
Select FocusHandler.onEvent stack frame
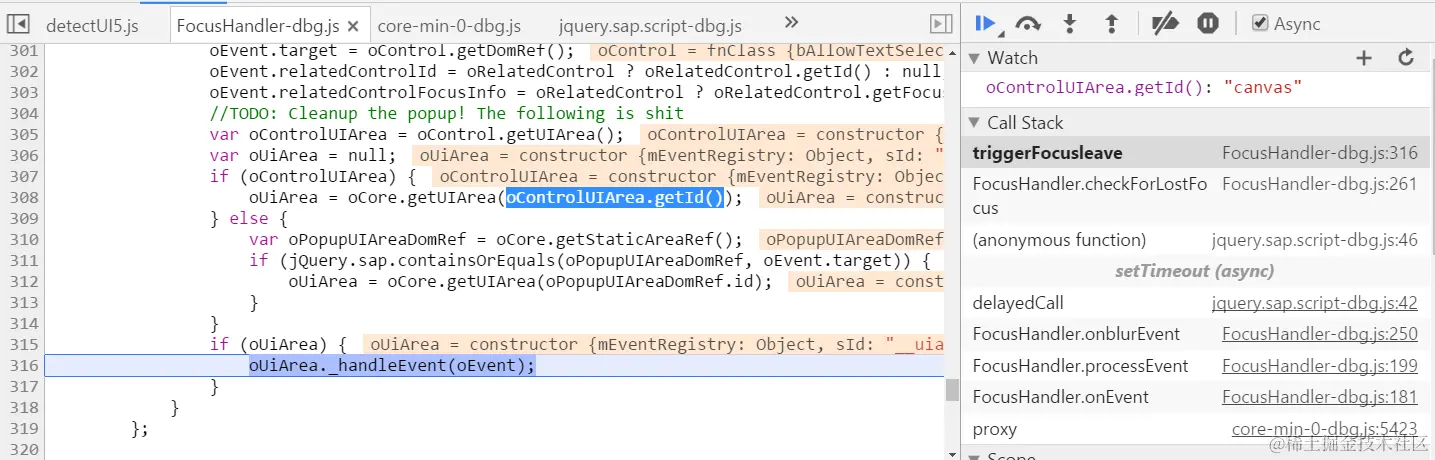pos(1195,397)
